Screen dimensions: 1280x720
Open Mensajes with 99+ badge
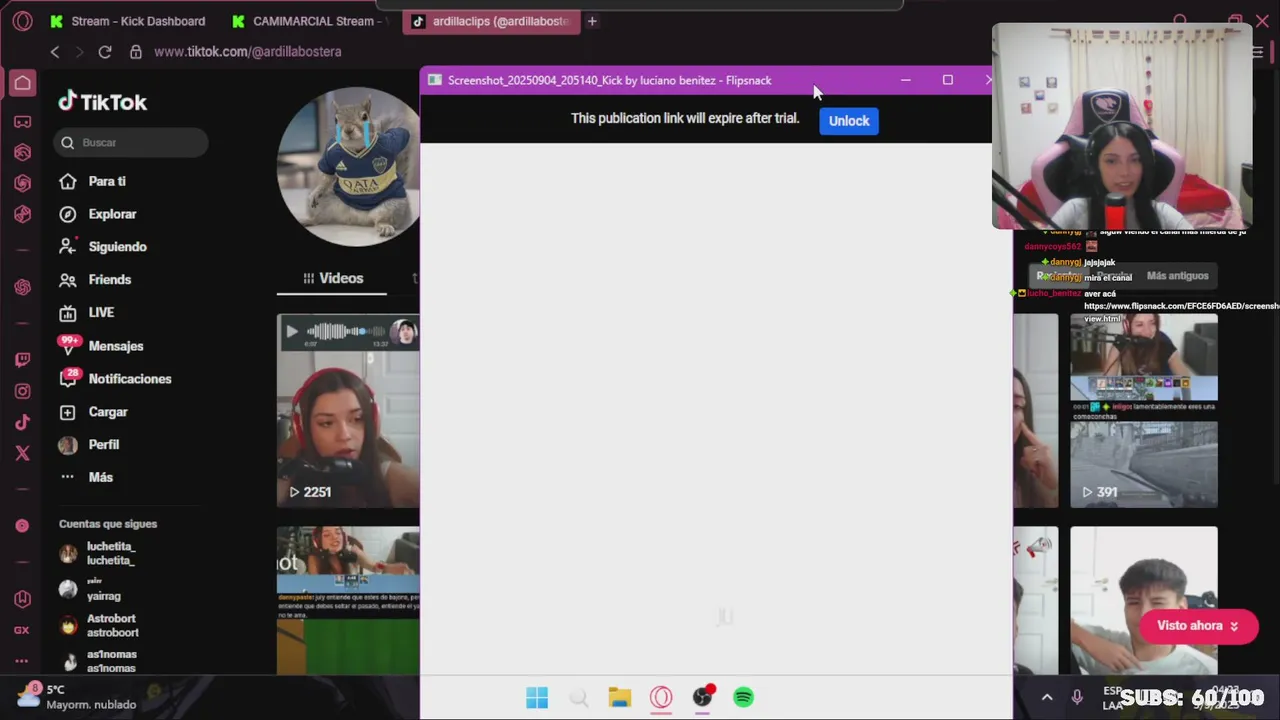pyautogui.click(x=101, y=346)
